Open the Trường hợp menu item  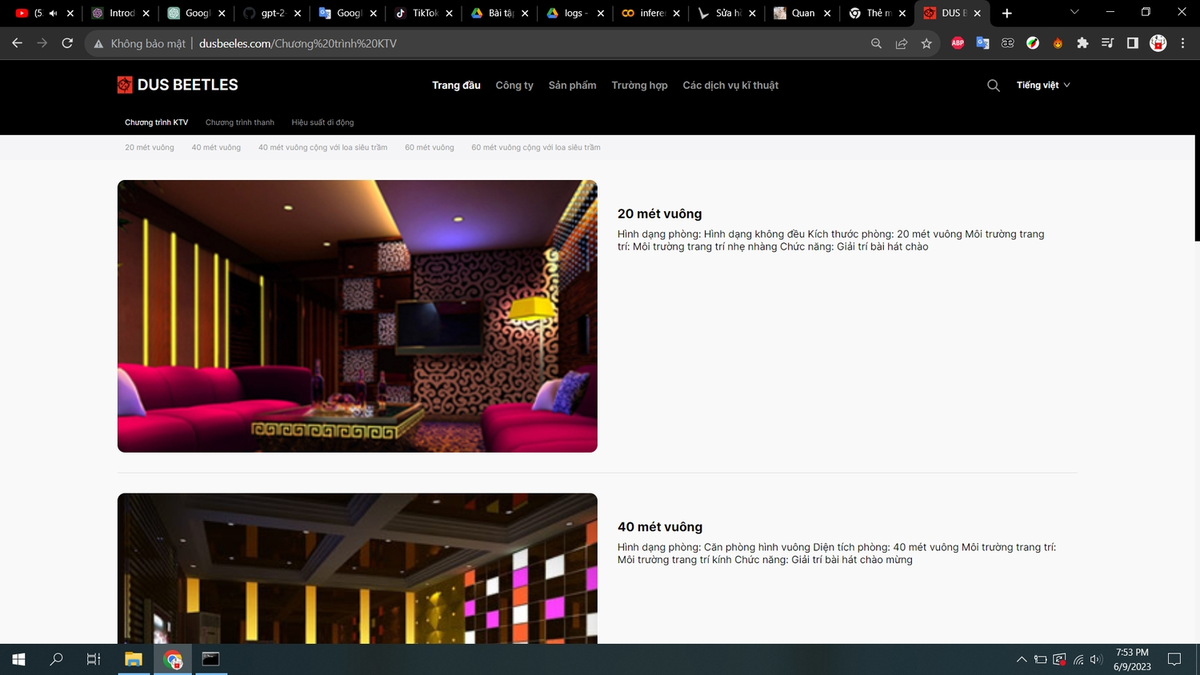click(639, 85)
